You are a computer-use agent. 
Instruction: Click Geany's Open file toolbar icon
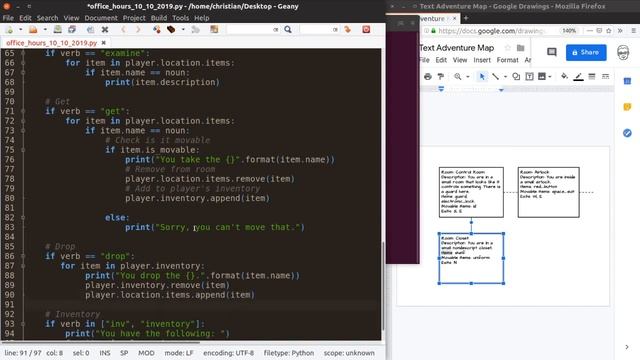33,29
